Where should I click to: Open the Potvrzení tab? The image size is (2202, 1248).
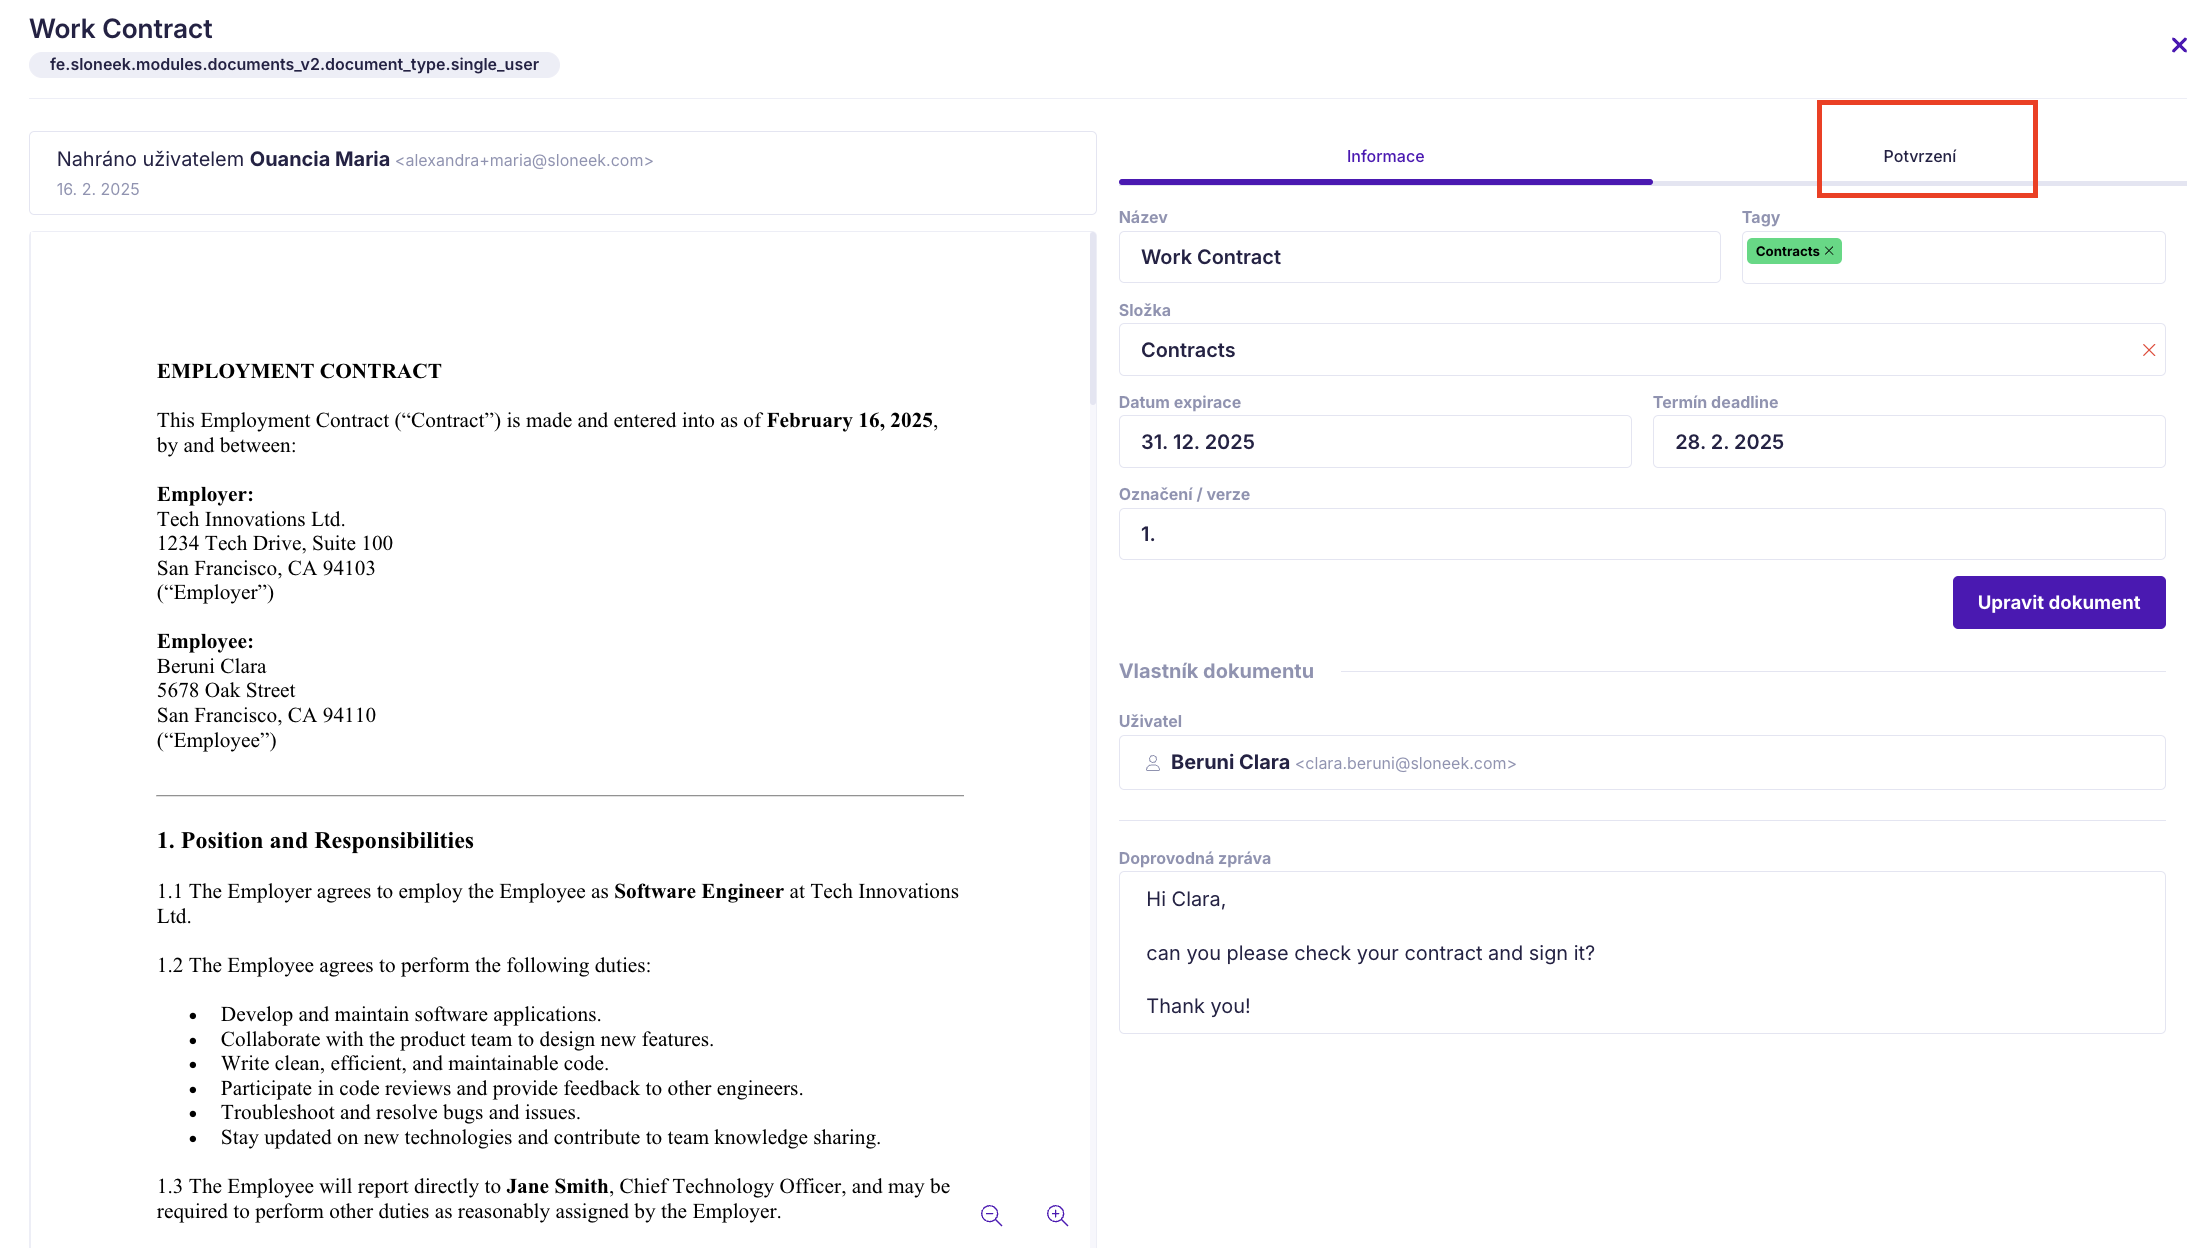[x=1919, y=157]
